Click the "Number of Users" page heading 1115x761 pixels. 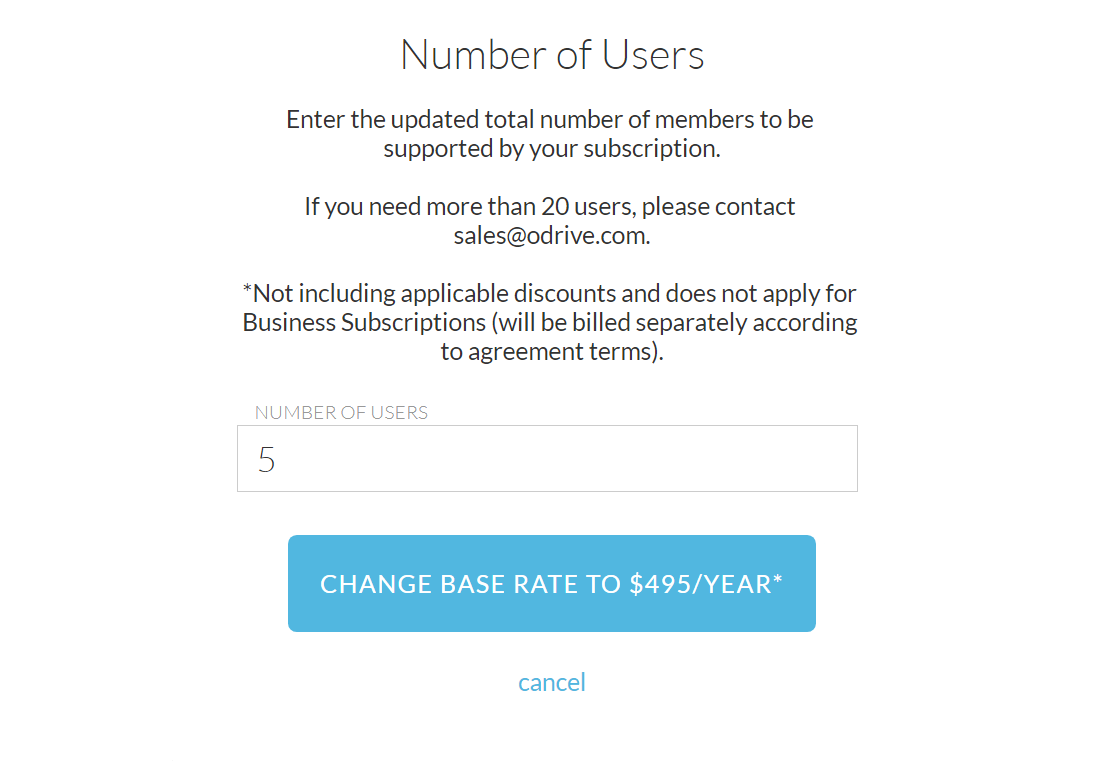(x=552, y=55)
